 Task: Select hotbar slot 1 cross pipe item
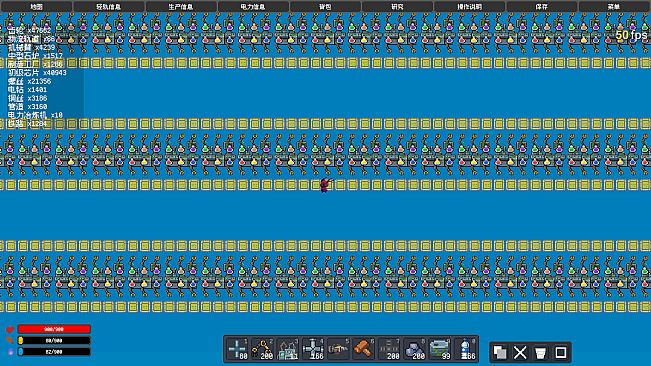237,349
